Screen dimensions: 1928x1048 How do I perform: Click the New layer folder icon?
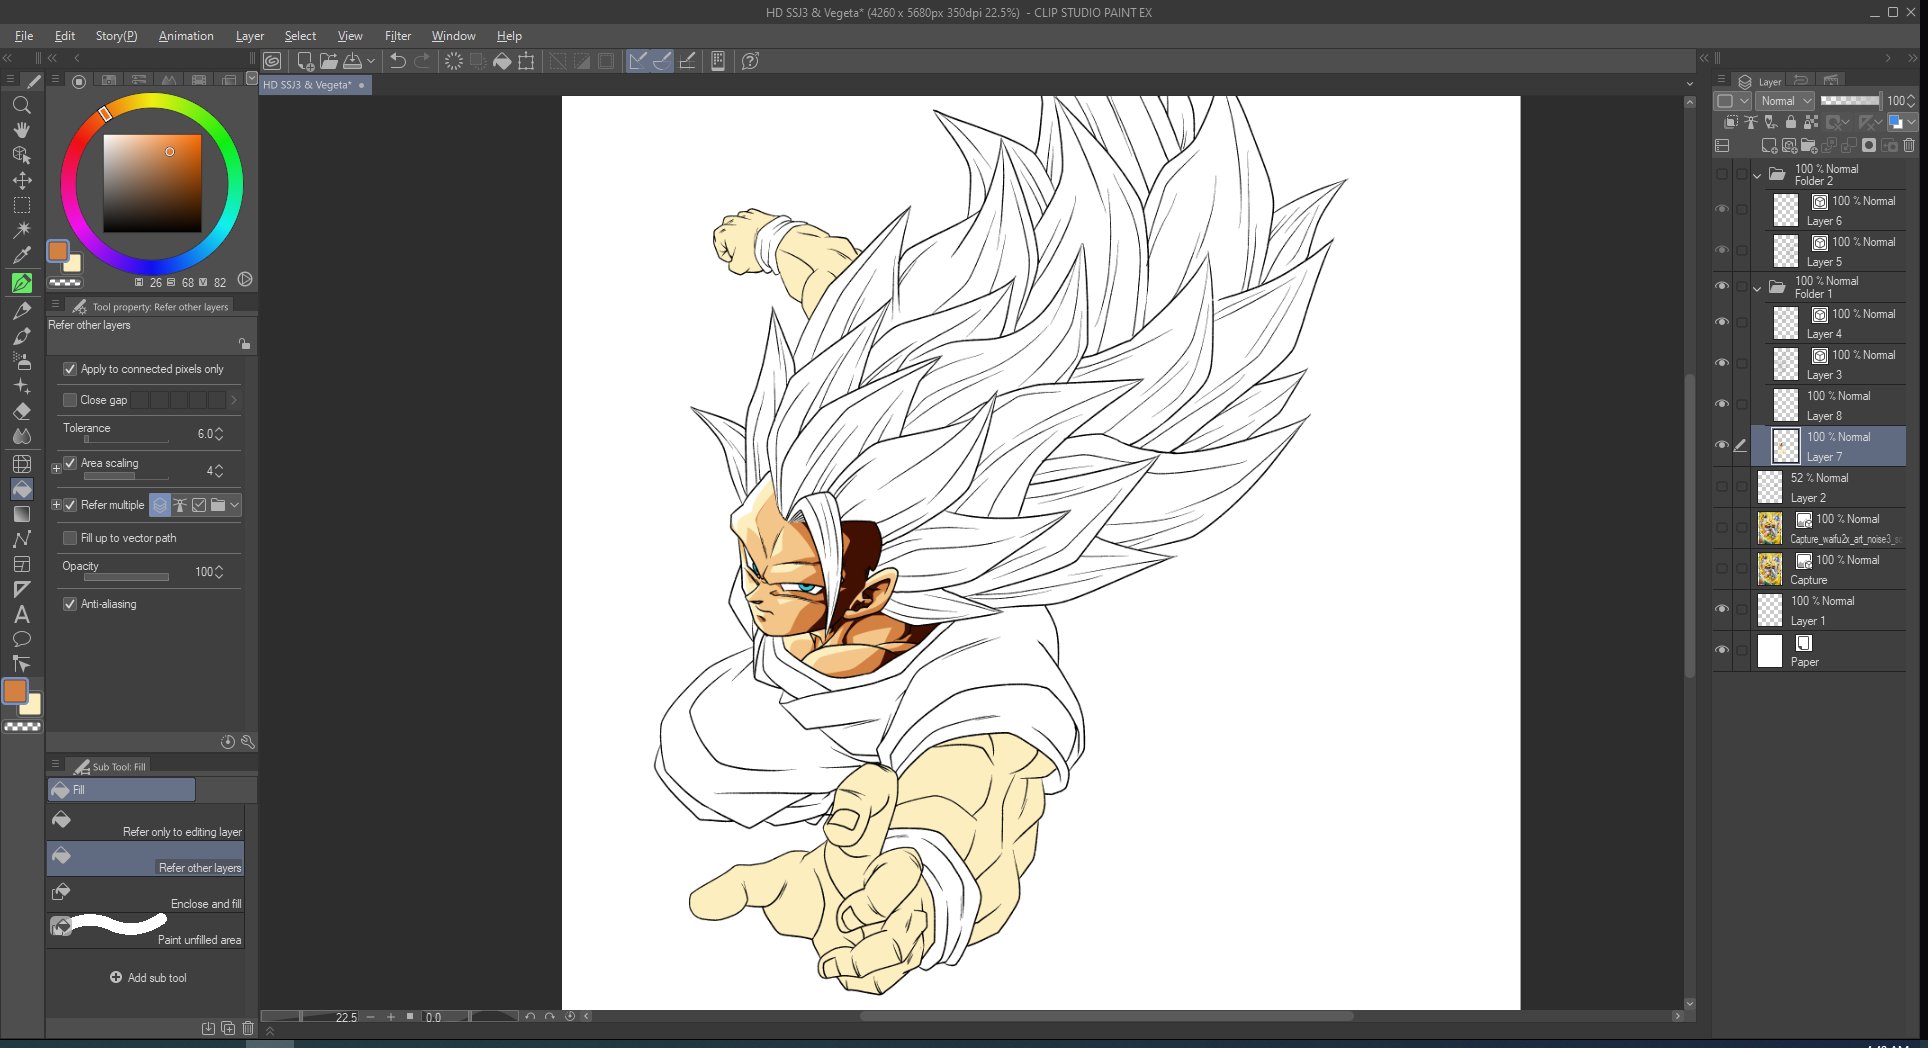coord(1808,146)
